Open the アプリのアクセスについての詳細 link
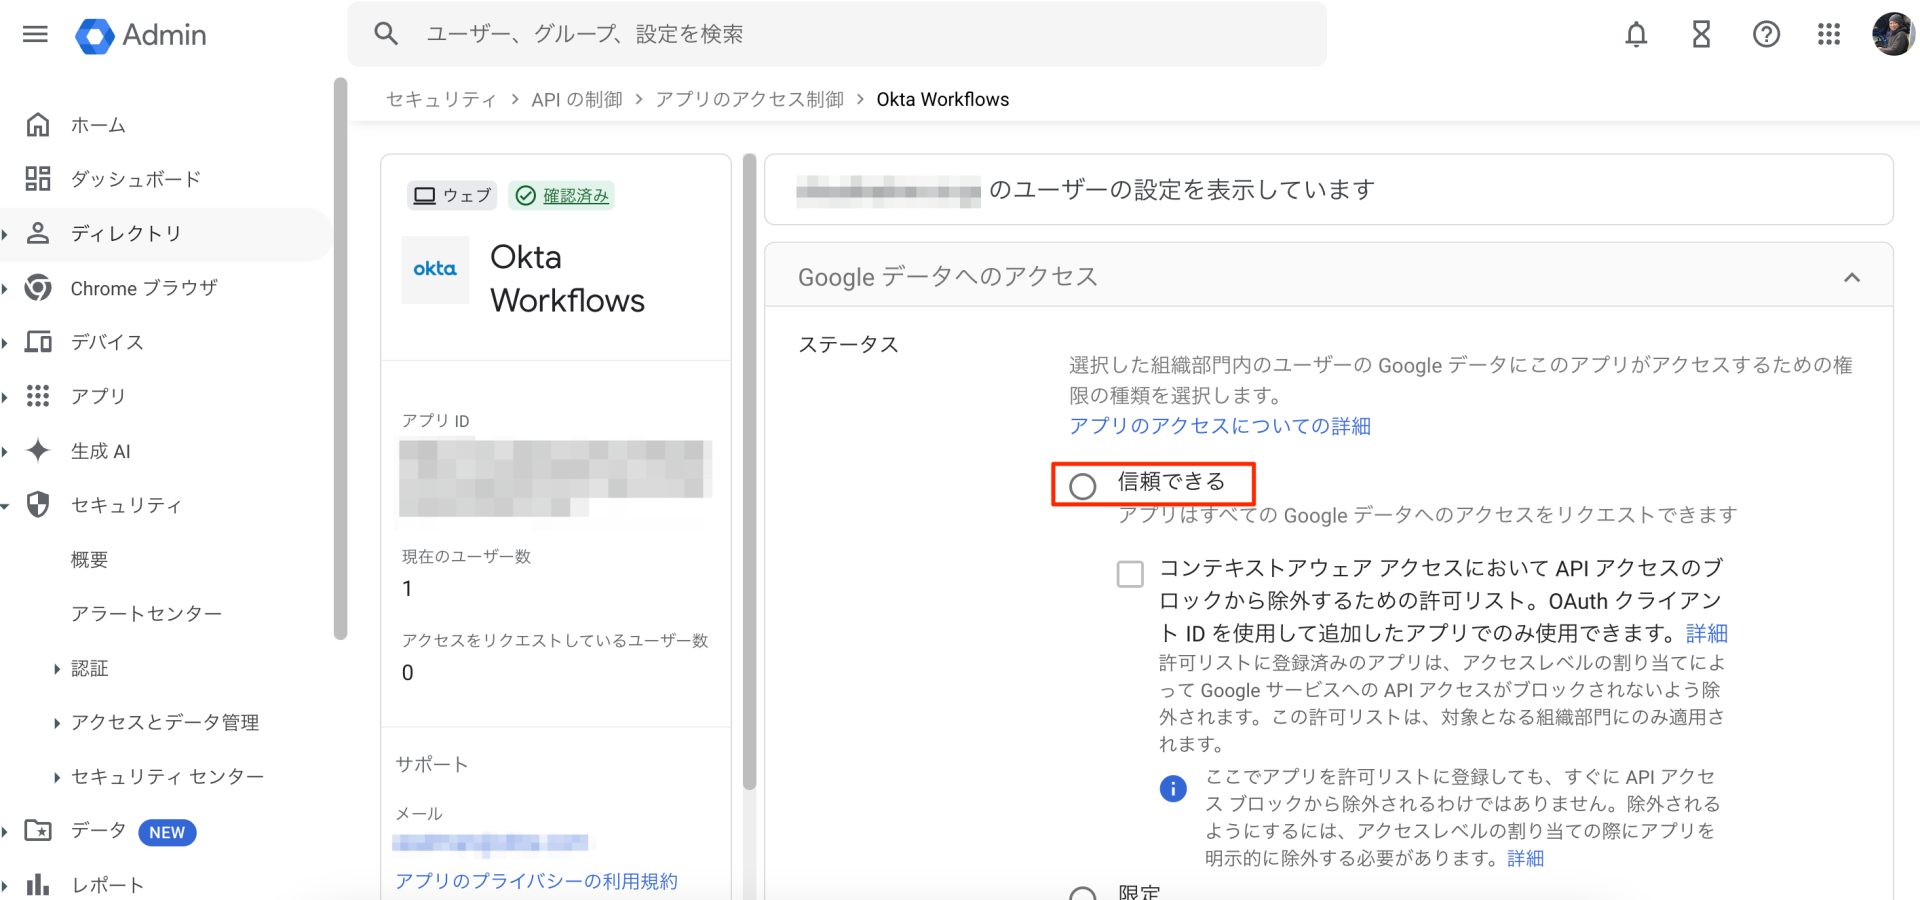The image size is (1920, 900). pos(1219,425)
